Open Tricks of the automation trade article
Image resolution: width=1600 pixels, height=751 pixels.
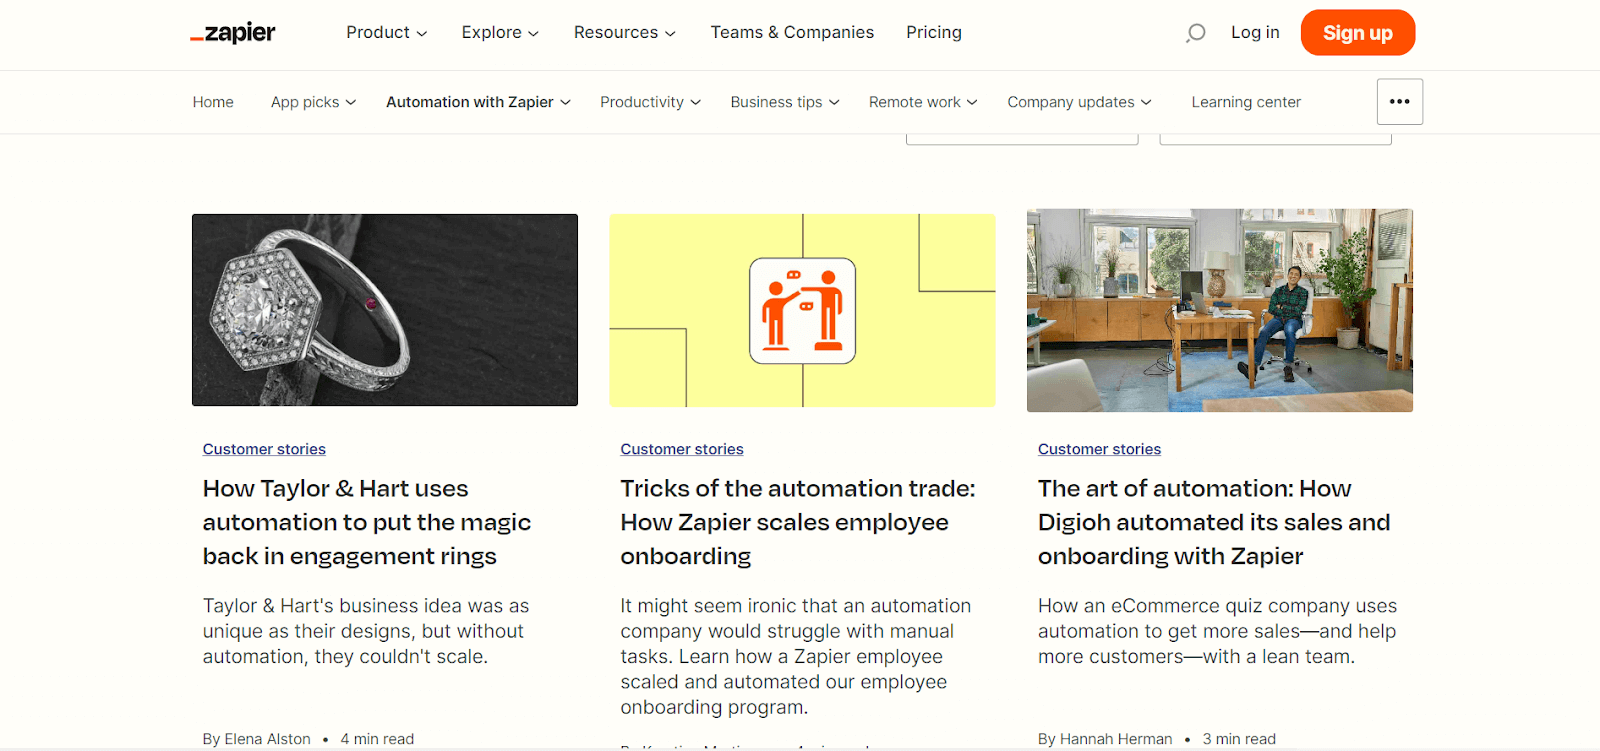tap(798, 522)
